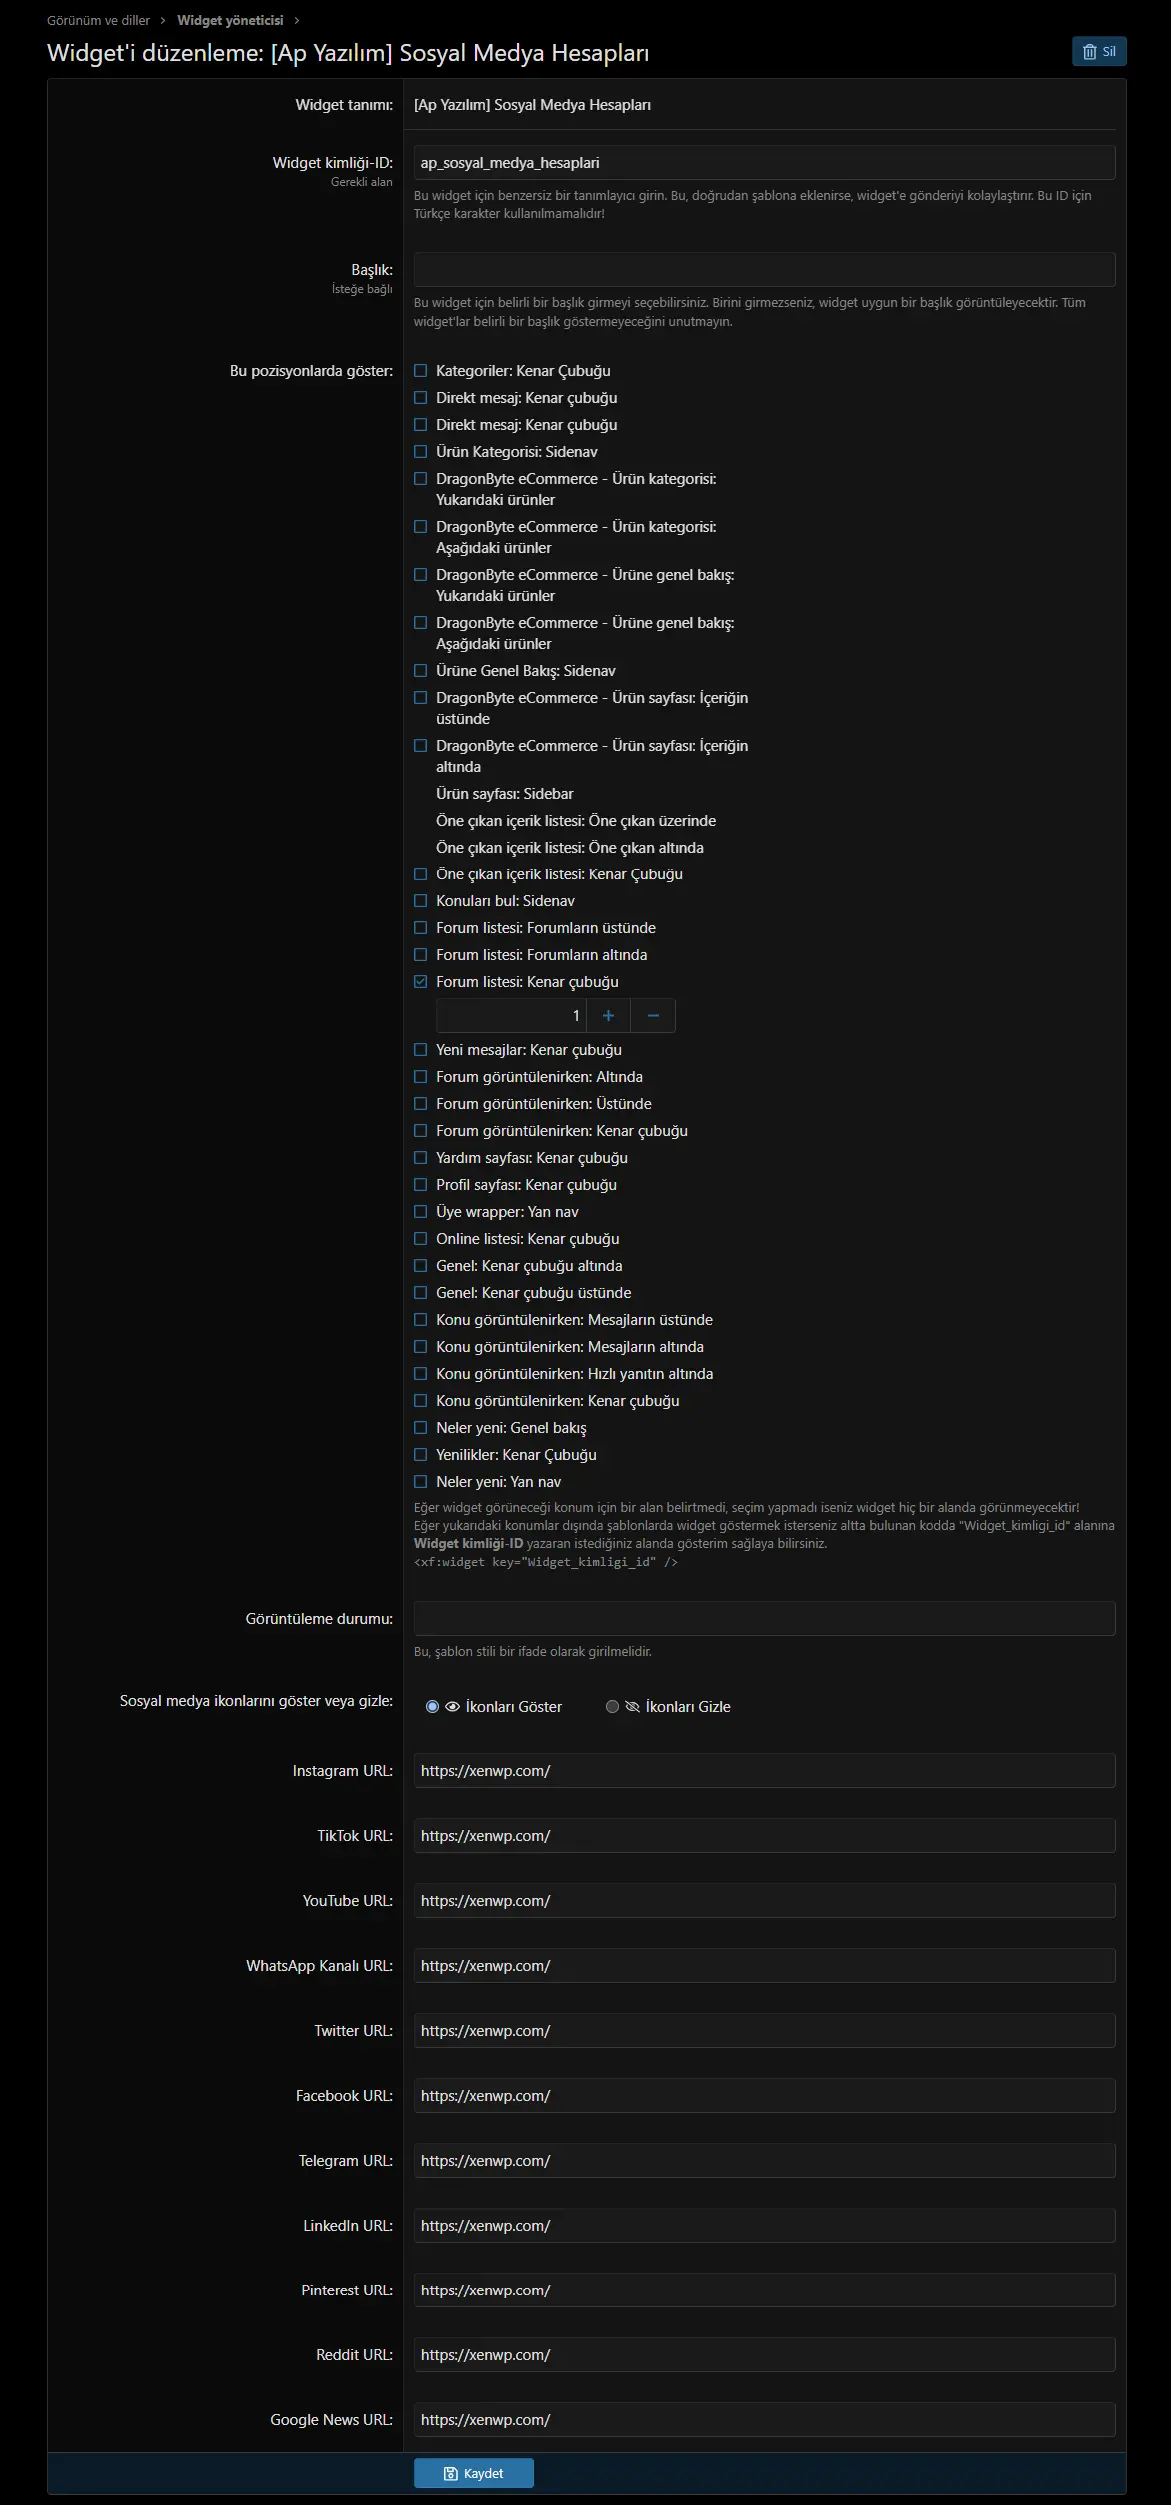The image size is (1171, 2505).
Task: Check Konu görüntülenirken: Mesajların altında
Action: [x=421, y=1347]
